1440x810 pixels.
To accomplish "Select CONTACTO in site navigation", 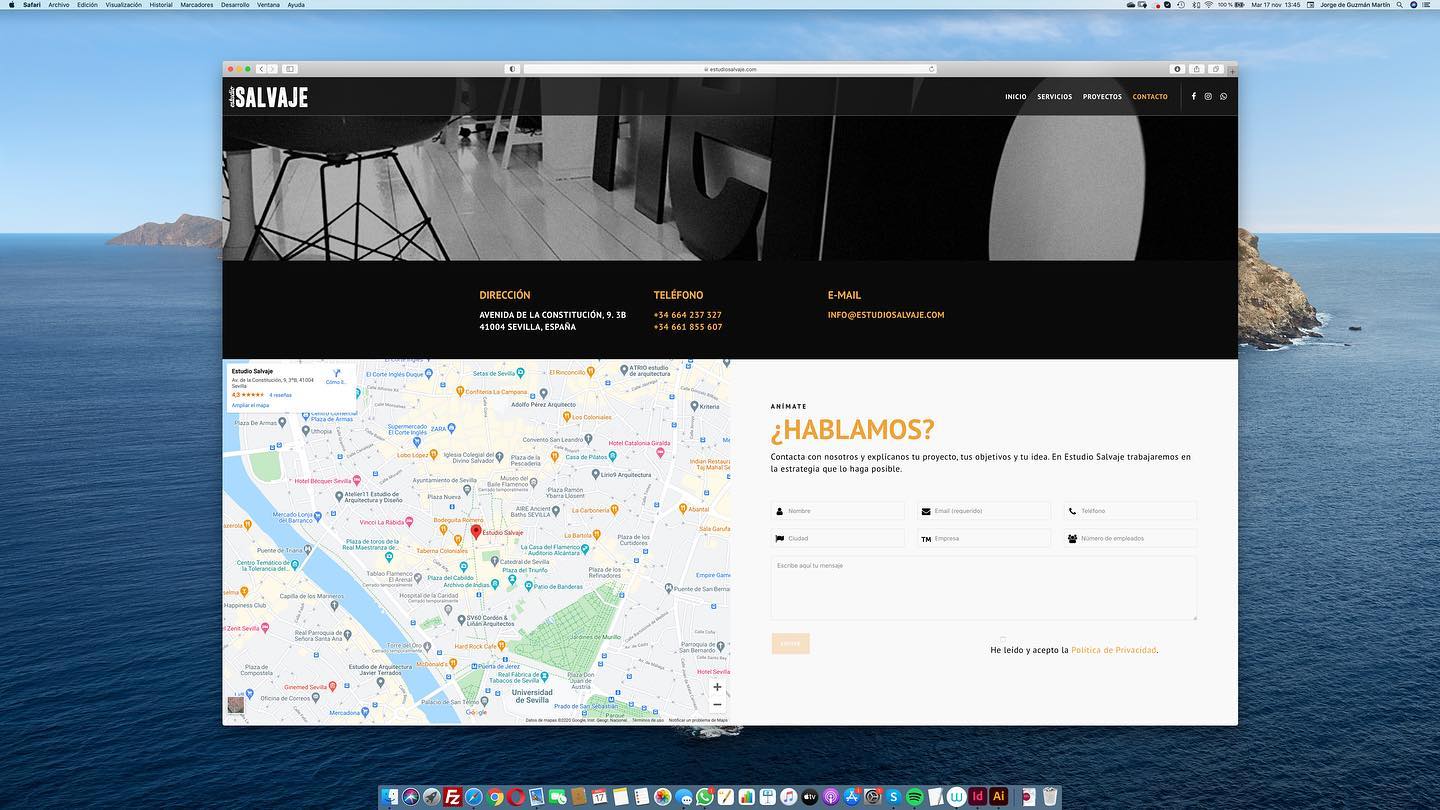I will tap(1150, 97).
